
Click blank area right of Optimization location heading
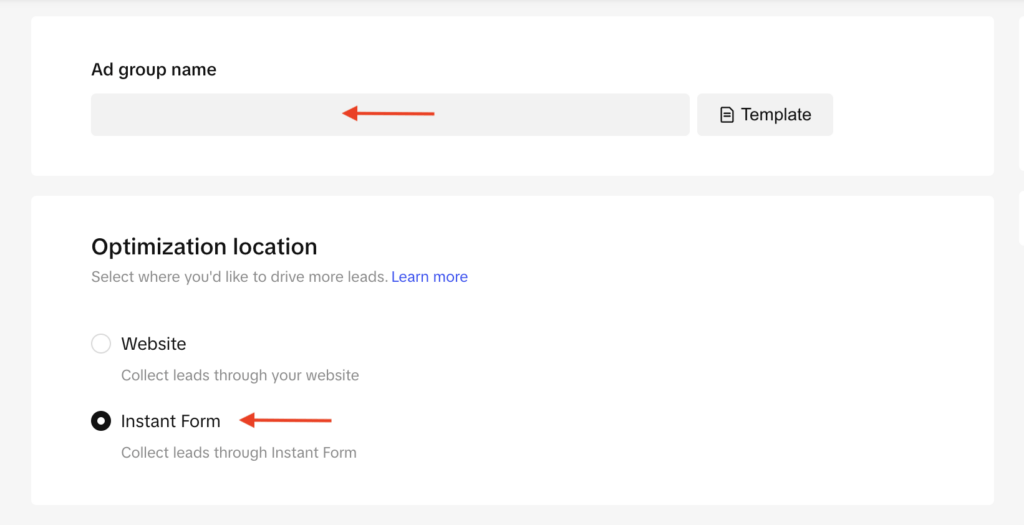coord(650,247)
